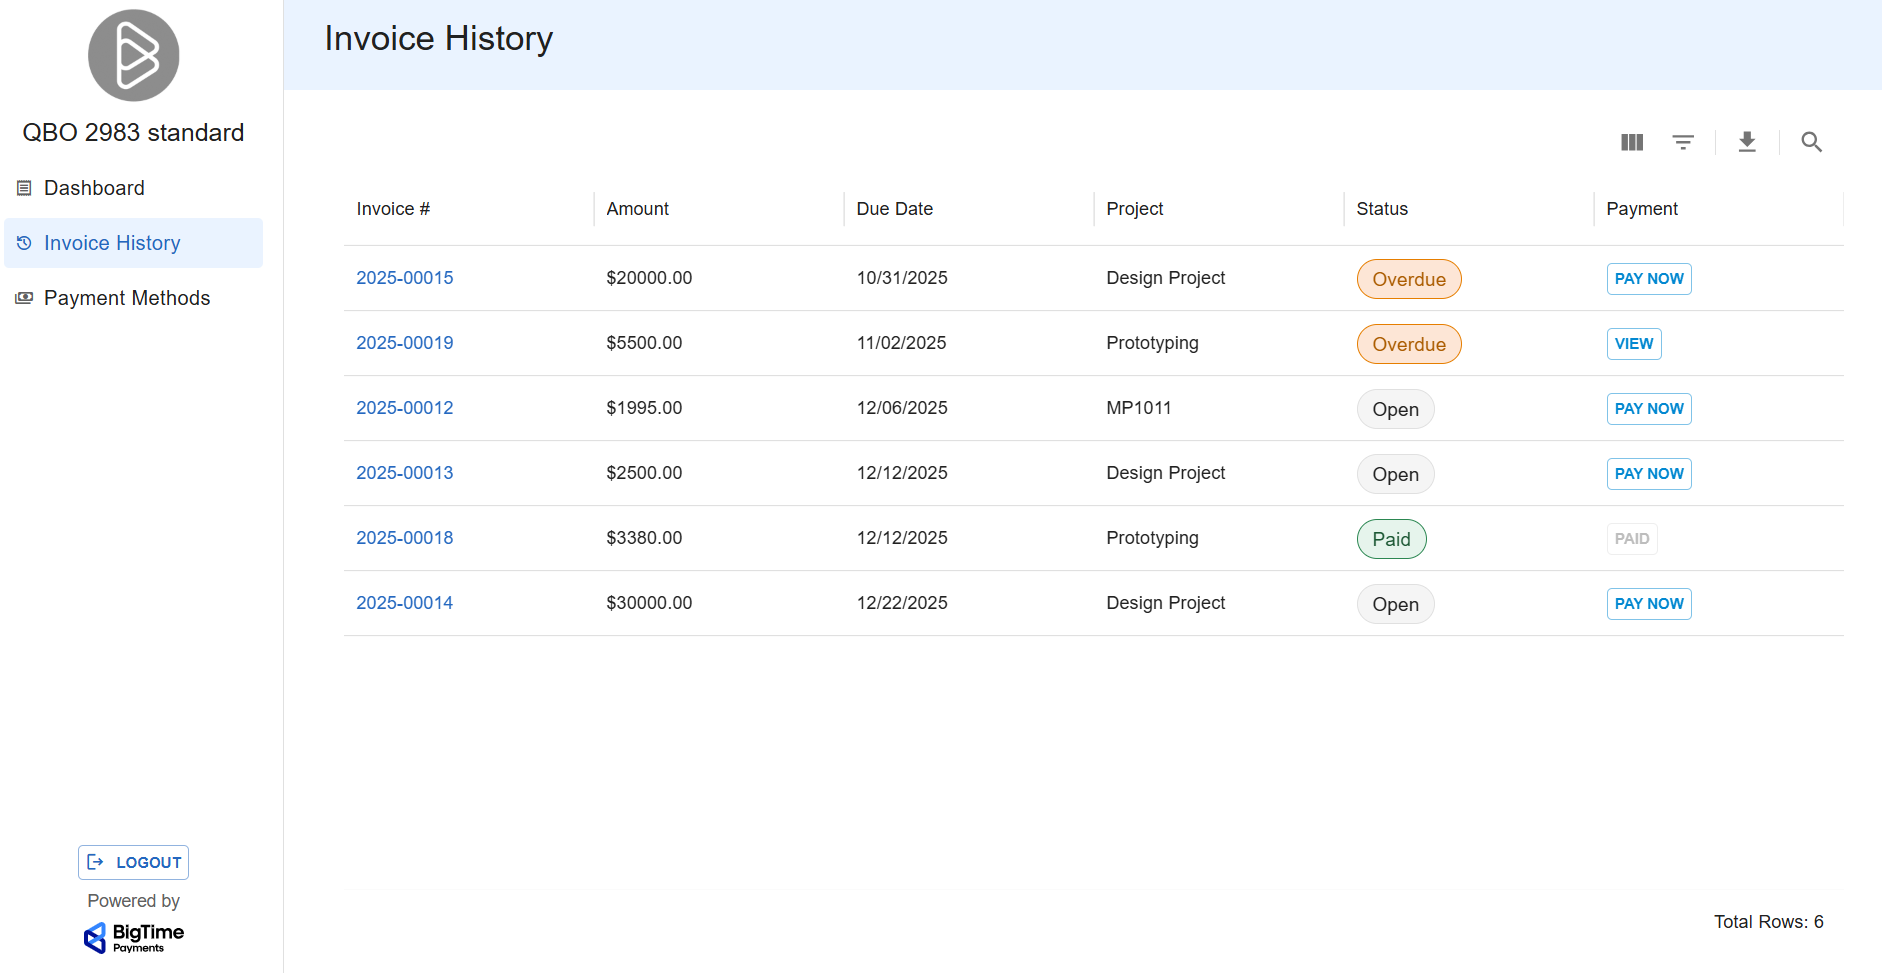Viewport: 1882px width, 973px height.
Task: Open invoice link 2025-00013
Action: (404, 473)
